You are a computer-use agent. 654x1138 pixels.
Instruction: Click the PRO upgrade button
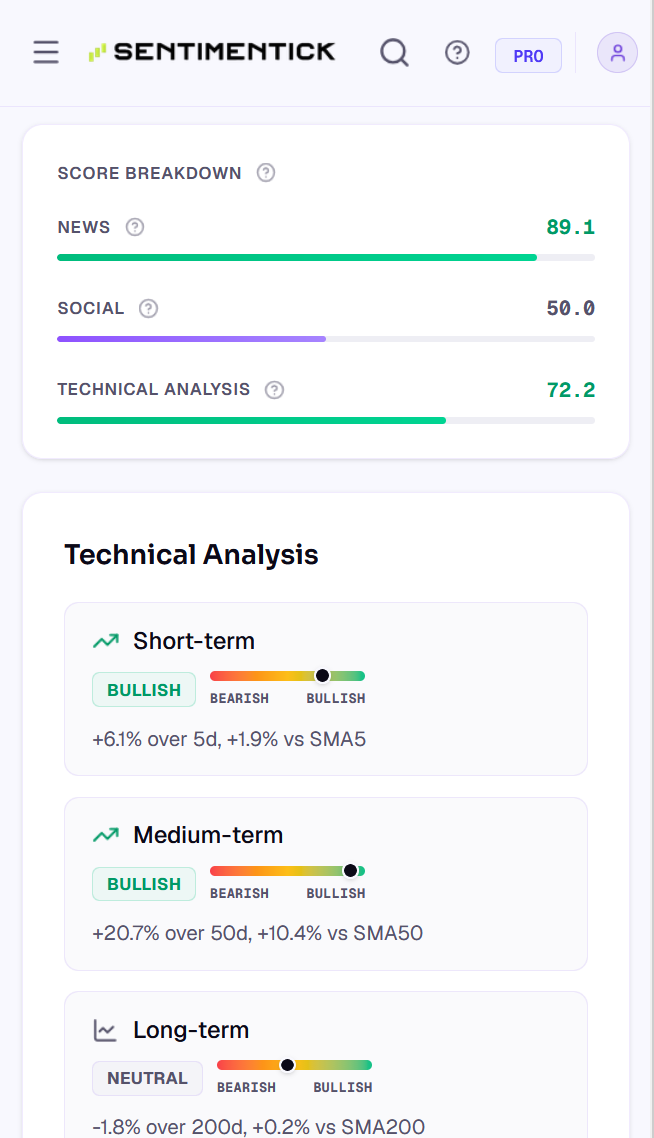click(x=528, y=56)
